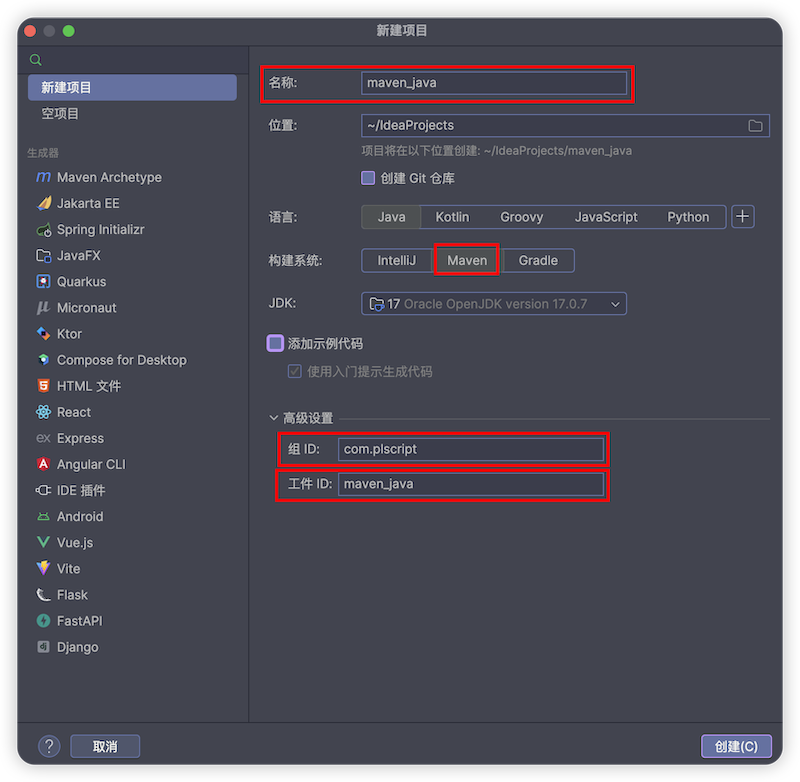
Task: Select the React atom icon
Action: click(x=43, y=412)
